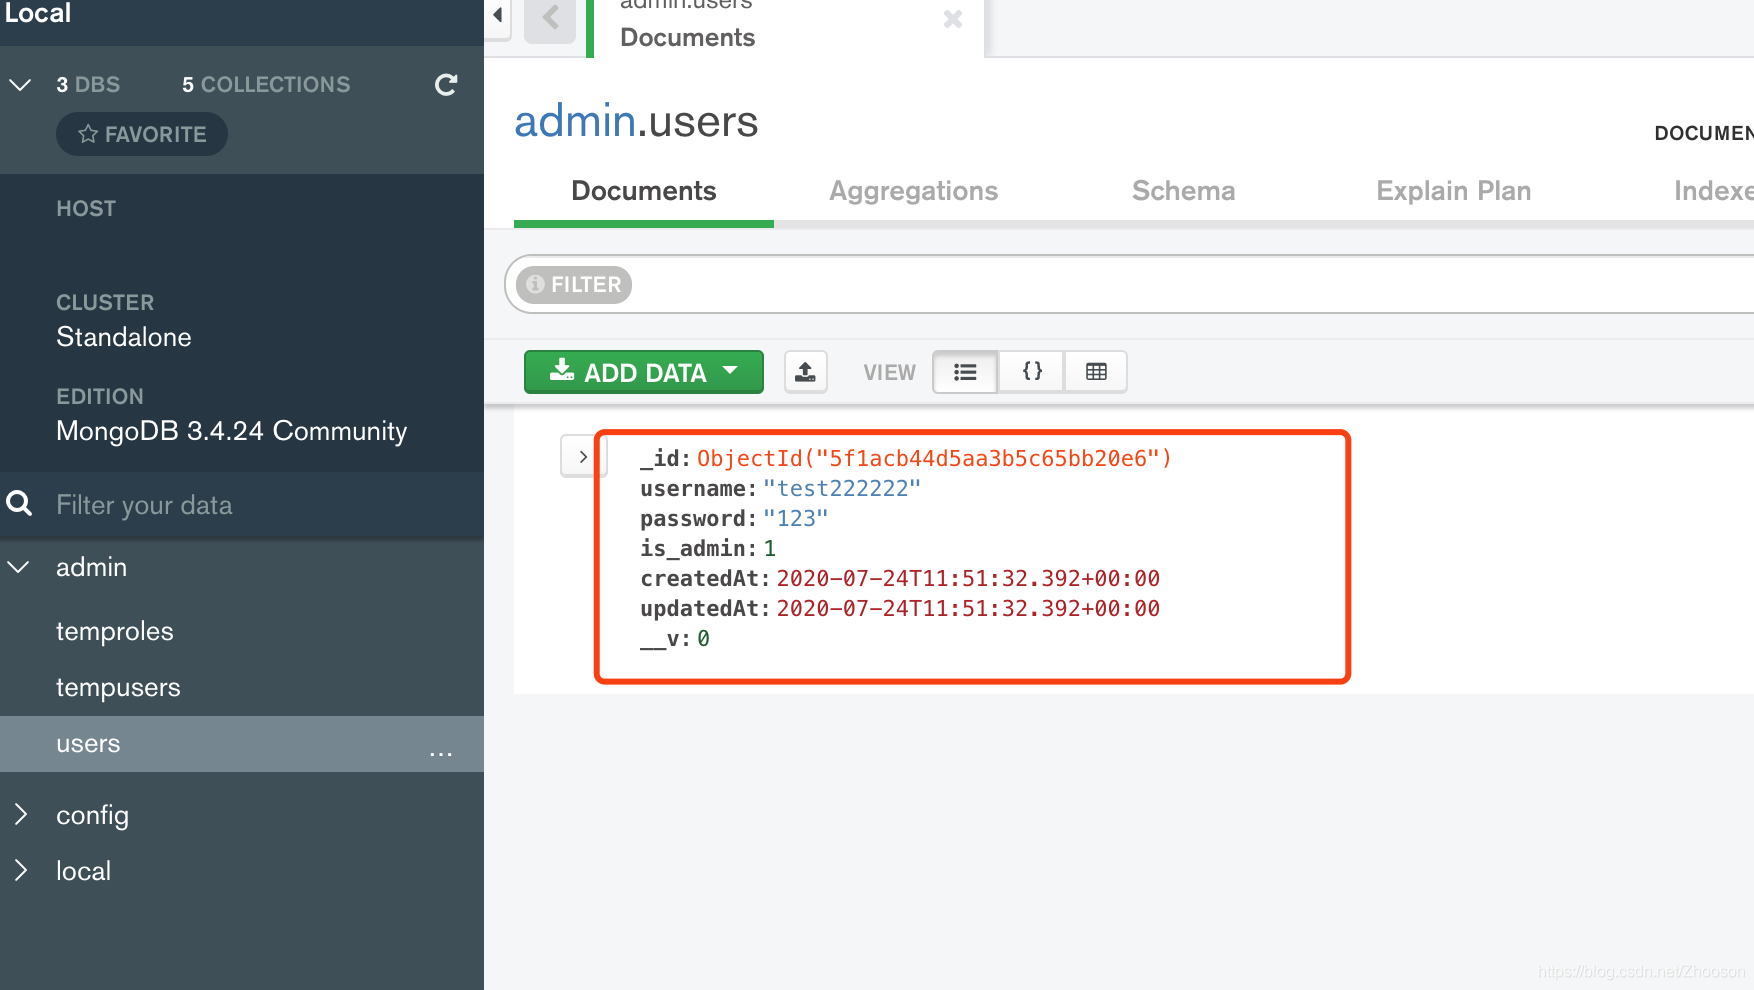Select the Documents collection tab
Viewport: 1754px width, 990px height.
click(643, 191)
